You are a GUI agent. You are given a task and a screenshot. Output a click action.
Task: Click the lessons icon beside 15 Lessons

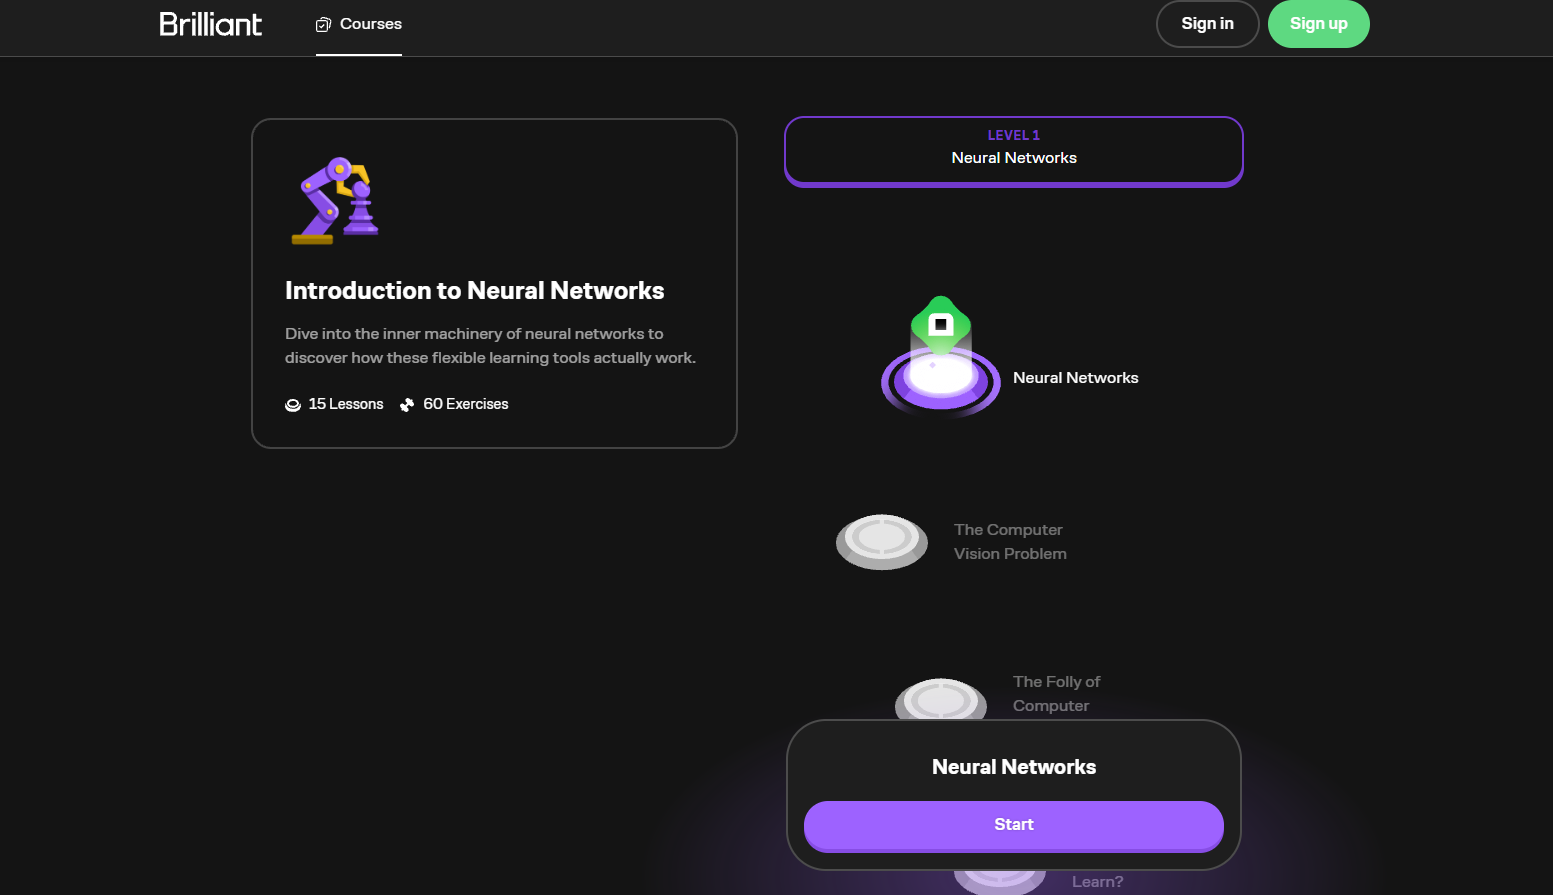point(293,405)
